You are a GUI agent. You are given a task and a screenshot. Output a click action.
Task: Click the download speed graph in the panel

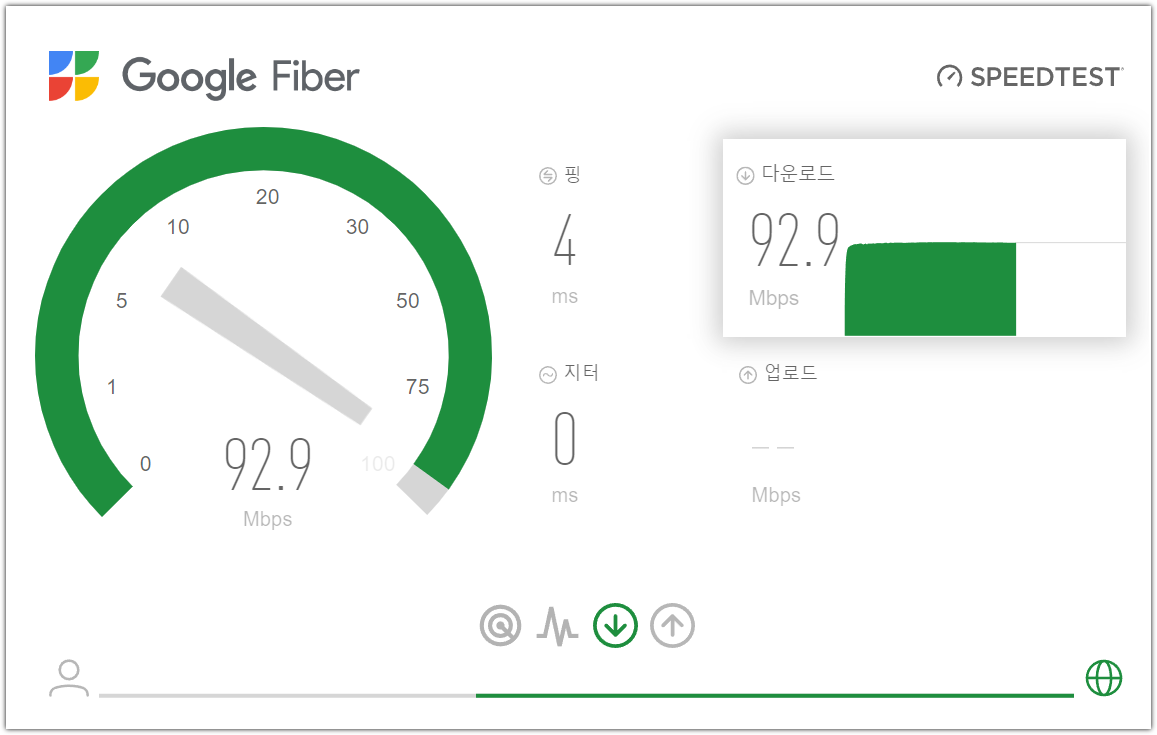(x=929, y=289)
